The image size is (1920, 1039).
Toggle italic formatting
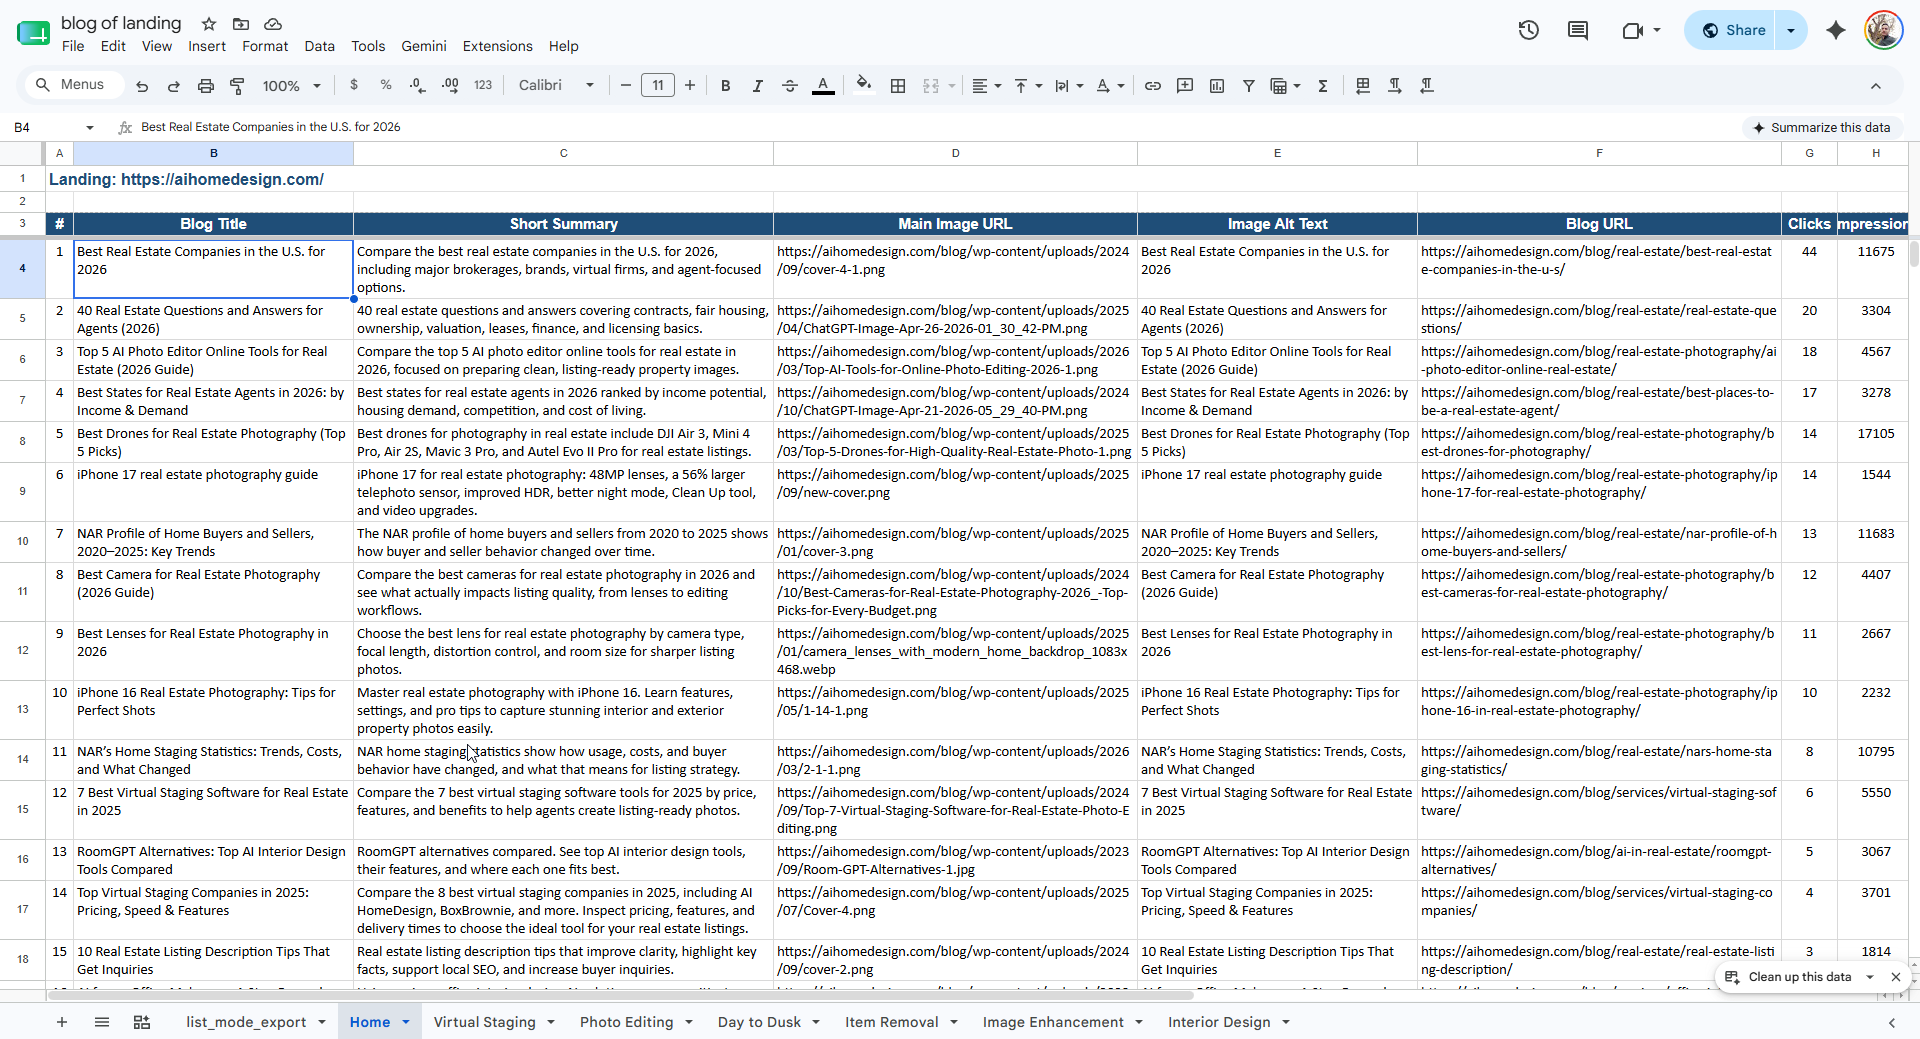(758, 86)
